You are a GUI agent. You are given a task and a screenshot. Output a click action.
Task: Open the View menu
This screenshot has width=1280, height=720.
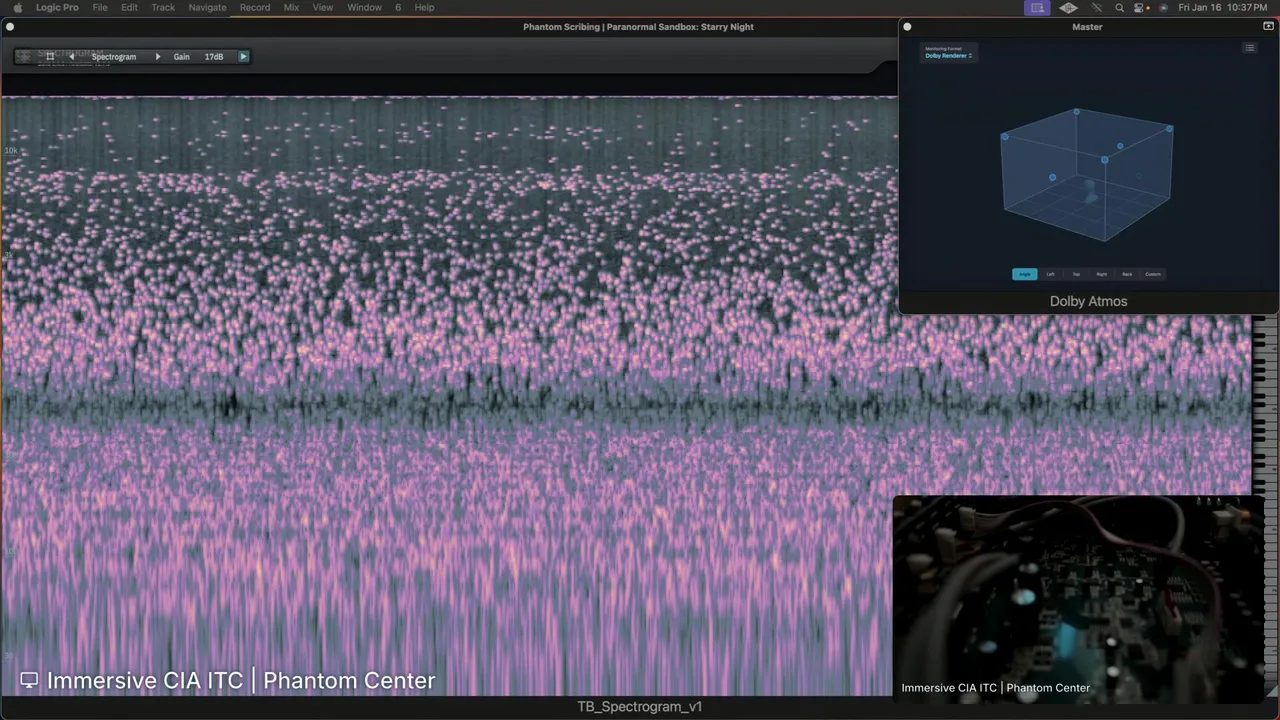tap(323, 7)
